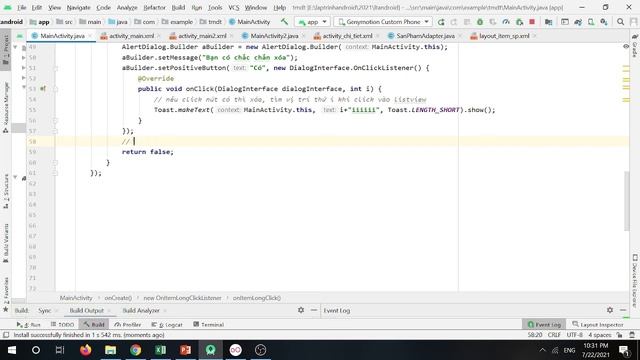
Task: Hide the Build panel with minus icon
Action: (313, 310)
